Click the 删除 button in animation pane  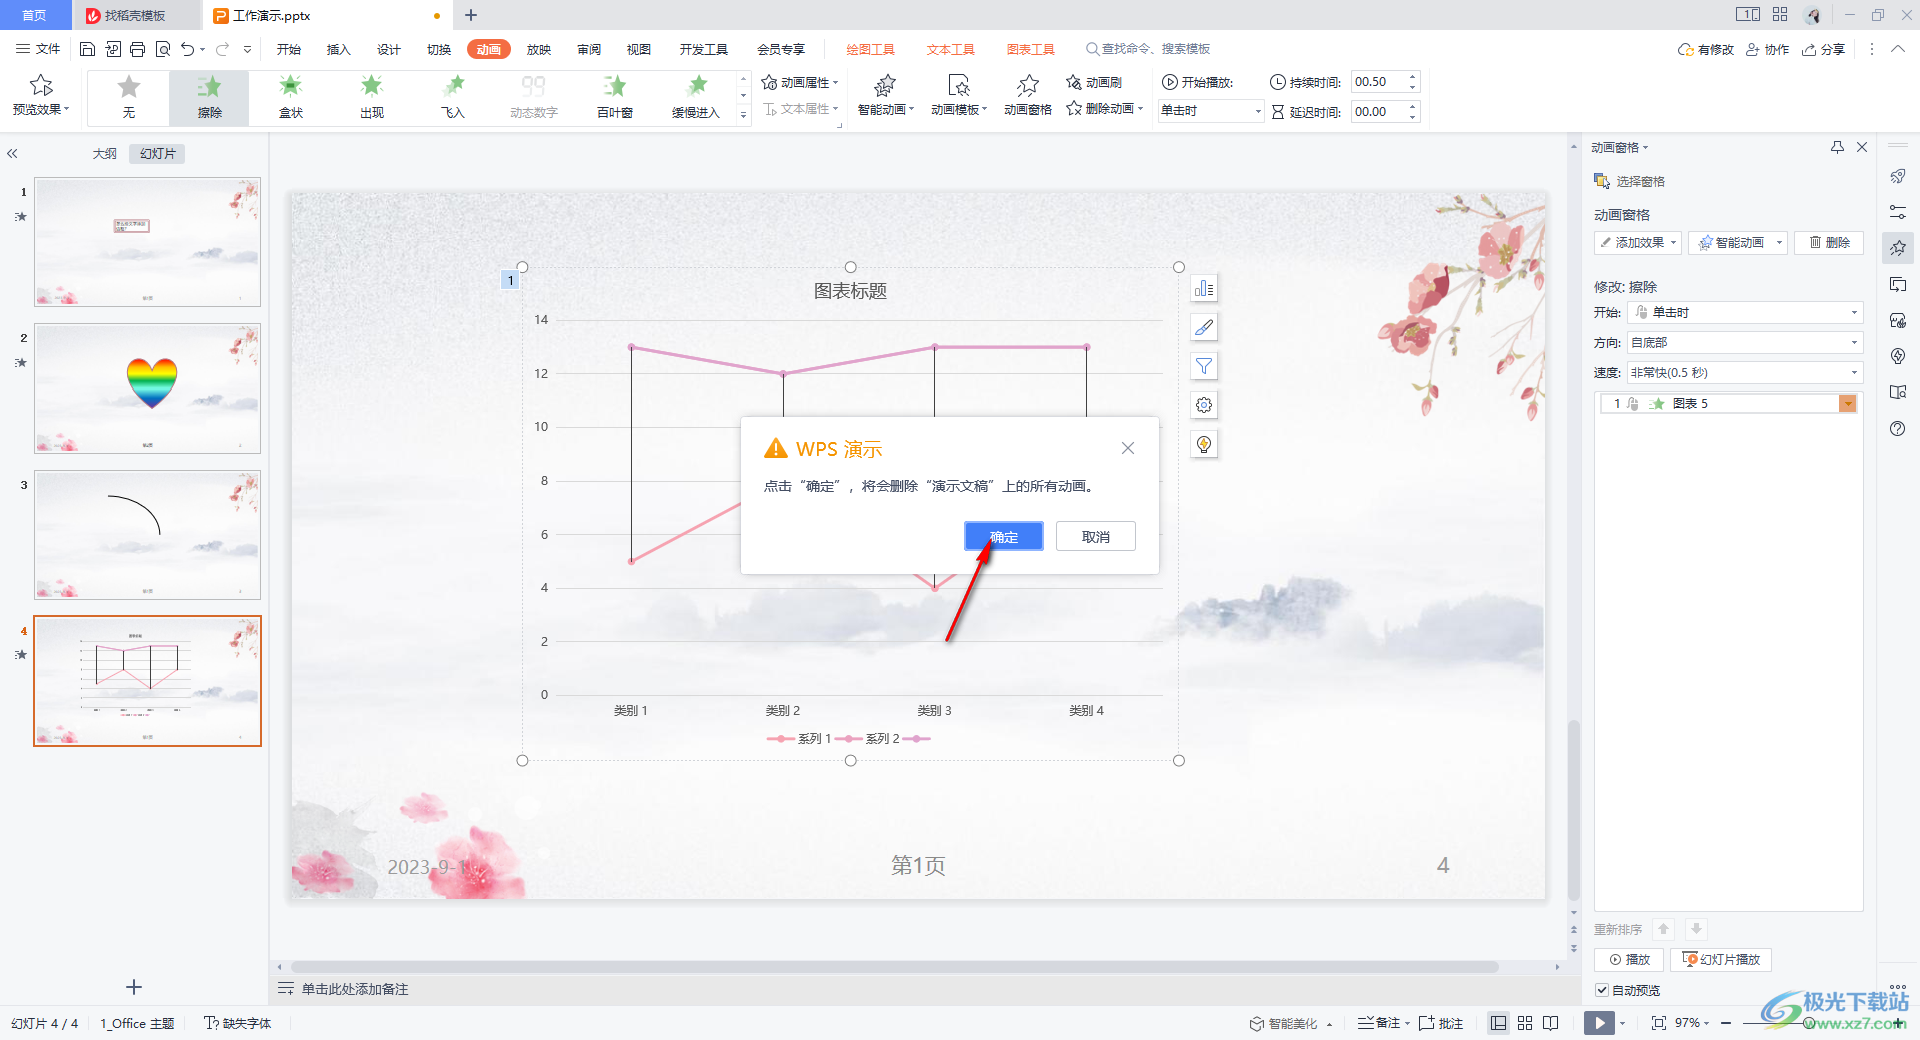point(1829,242)
